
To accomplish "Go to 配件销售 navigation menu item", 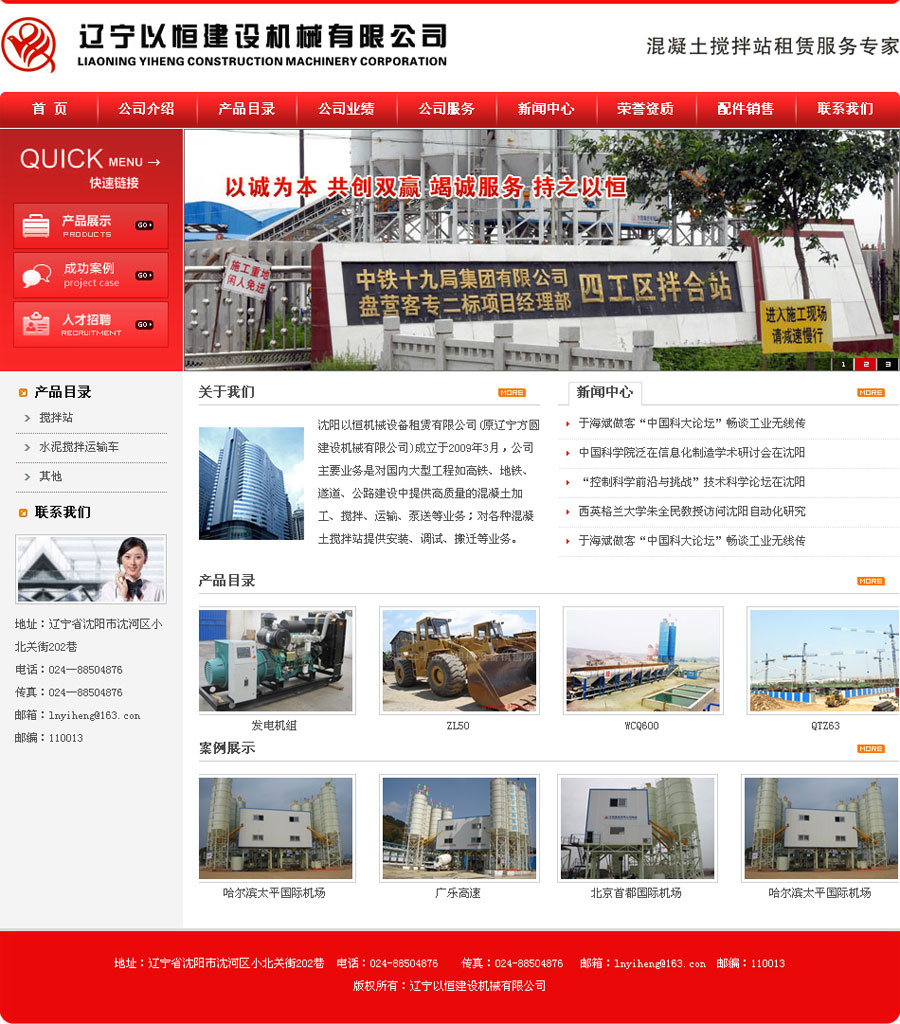I will pyautogui.click(x=745, y=109).
